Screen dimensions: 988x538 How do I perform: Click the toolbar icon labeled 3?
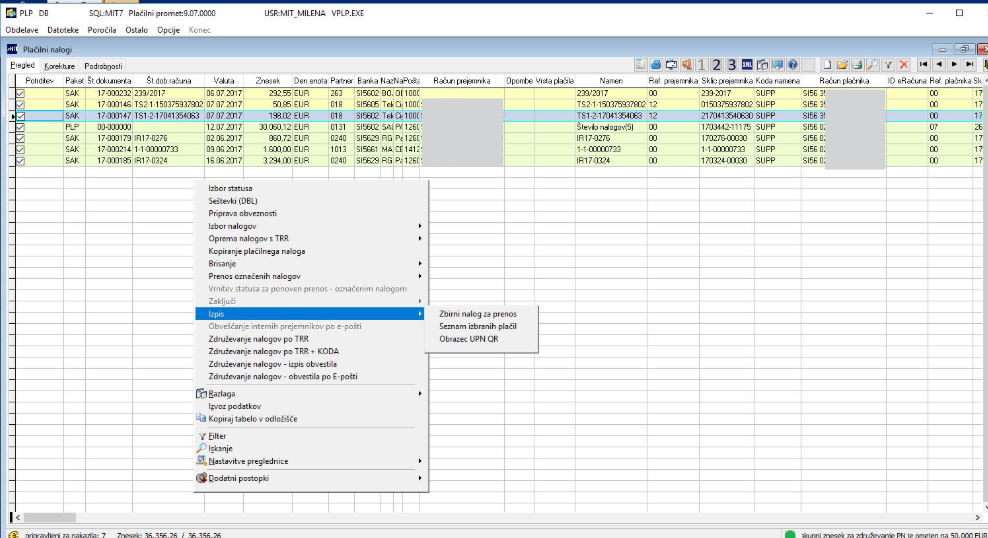pyautogui.click(x=732, y=64)
